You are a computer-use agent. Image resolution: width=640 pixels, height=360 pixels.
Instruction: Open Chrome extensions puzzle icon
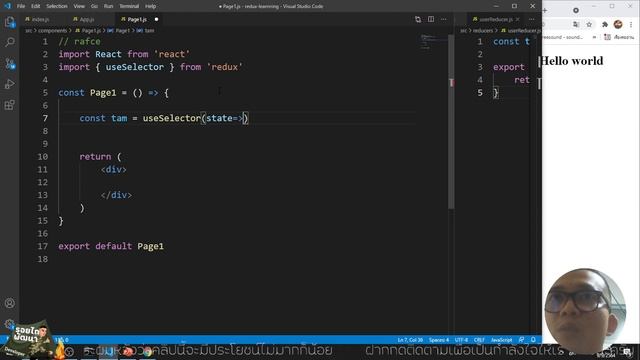[x=605, y=24]
